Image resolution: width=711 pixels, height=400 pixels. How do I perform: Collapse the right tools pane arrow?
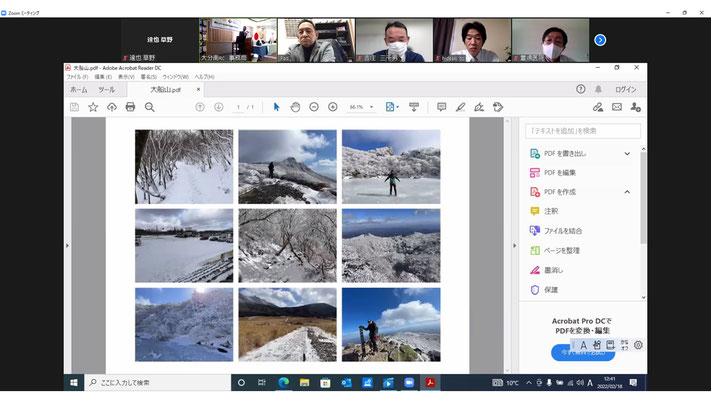(x=514, y=245)
